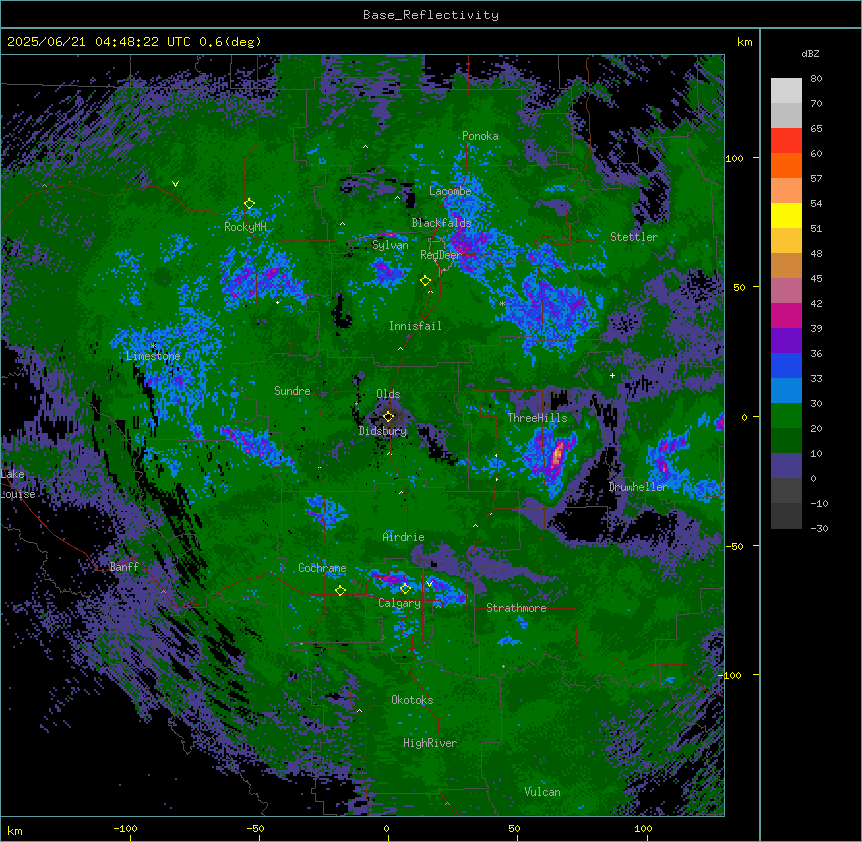Select the slate purple 0-10 dBZ legend swatch
The image size is (862, 842).
pos(786,466)
